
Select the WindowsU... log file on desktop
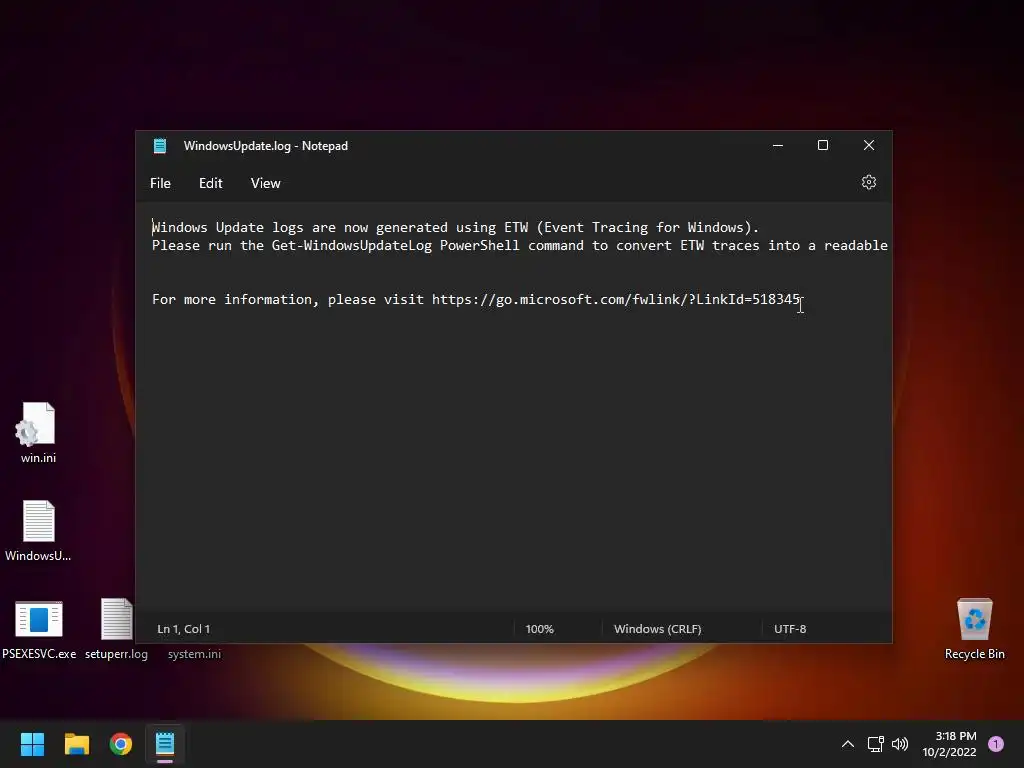(x=38, y=530)
